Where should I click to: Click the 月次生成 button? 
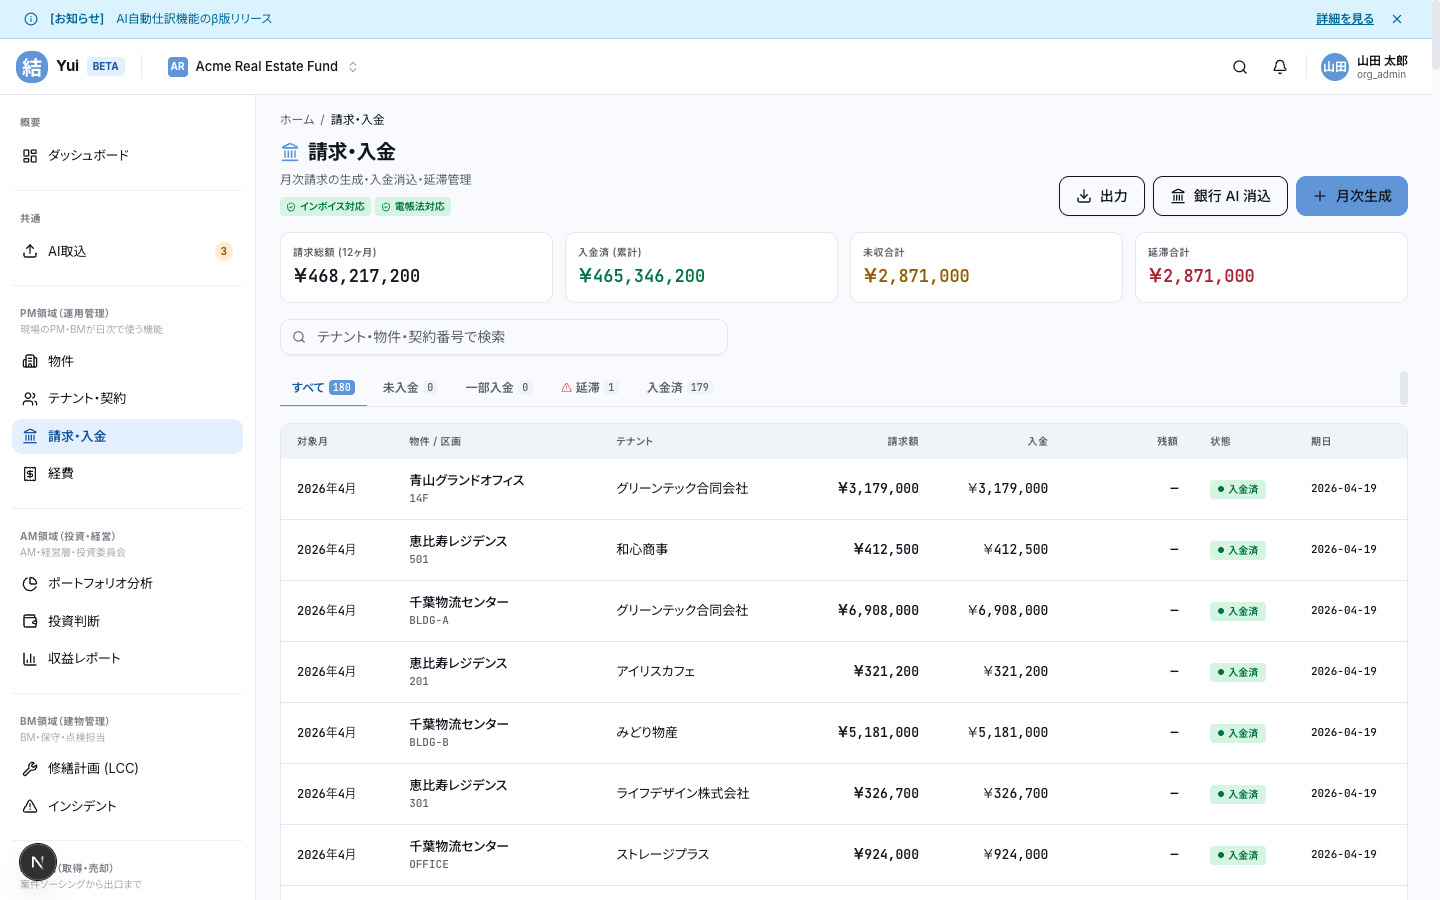[x=1352, y=196]
